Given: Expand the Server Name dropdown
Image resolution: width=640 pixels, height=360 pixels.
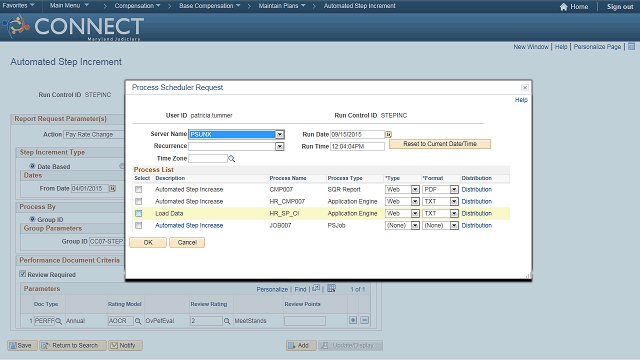Looking at the screenshot, I should [280, 134].
